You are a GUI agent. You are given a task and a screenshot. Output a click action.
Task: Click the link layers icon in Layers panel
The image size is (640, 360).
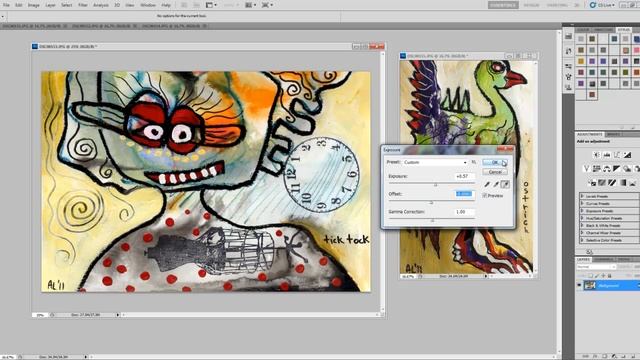[x=586, y=356]
